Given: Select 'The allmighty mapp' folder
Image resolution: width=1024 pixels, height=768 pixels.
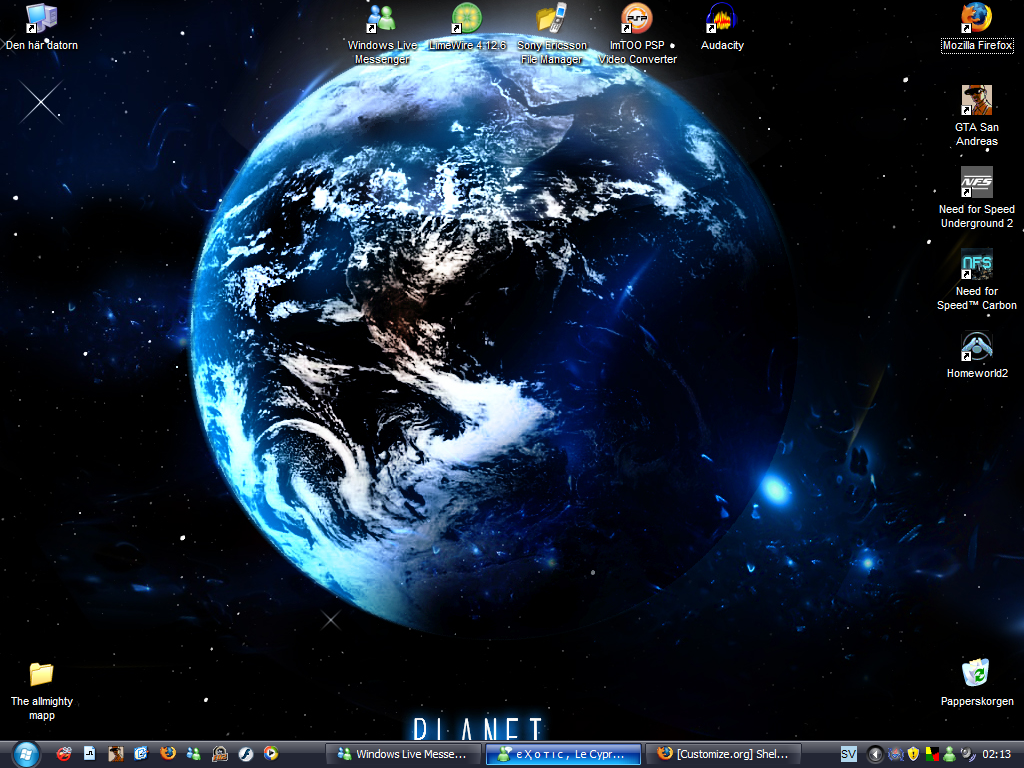Looking at the screenshot, I should [x=41, y=674].
